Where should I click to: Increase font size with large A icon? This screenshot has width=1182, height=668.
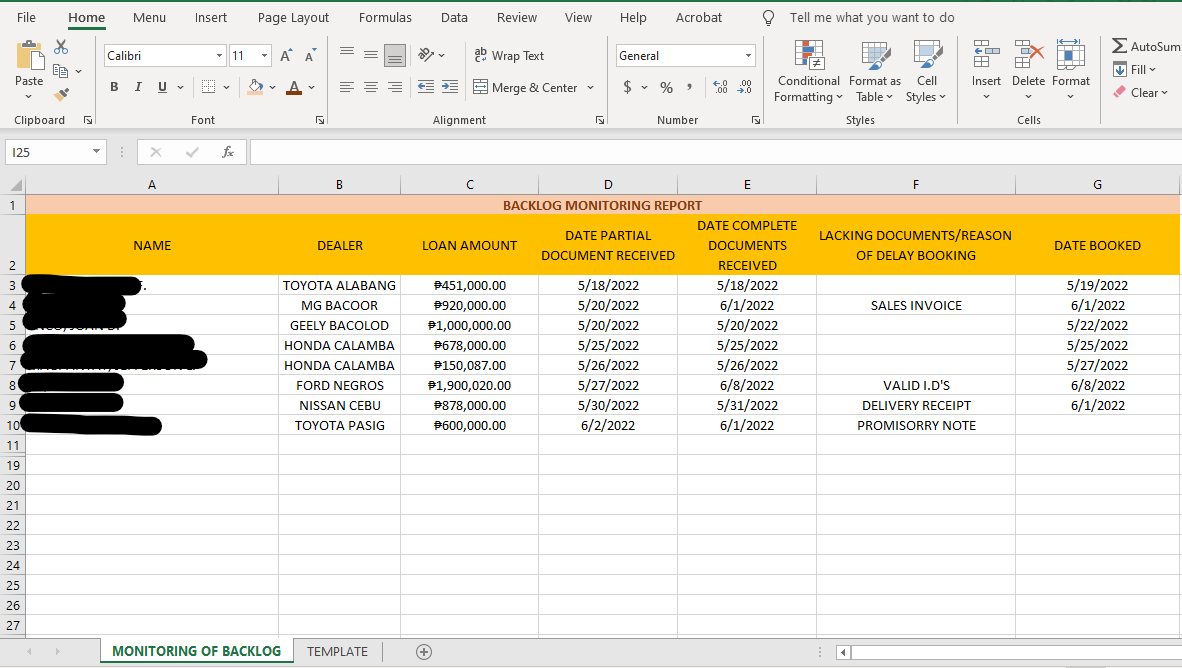[x=286, y=56]
